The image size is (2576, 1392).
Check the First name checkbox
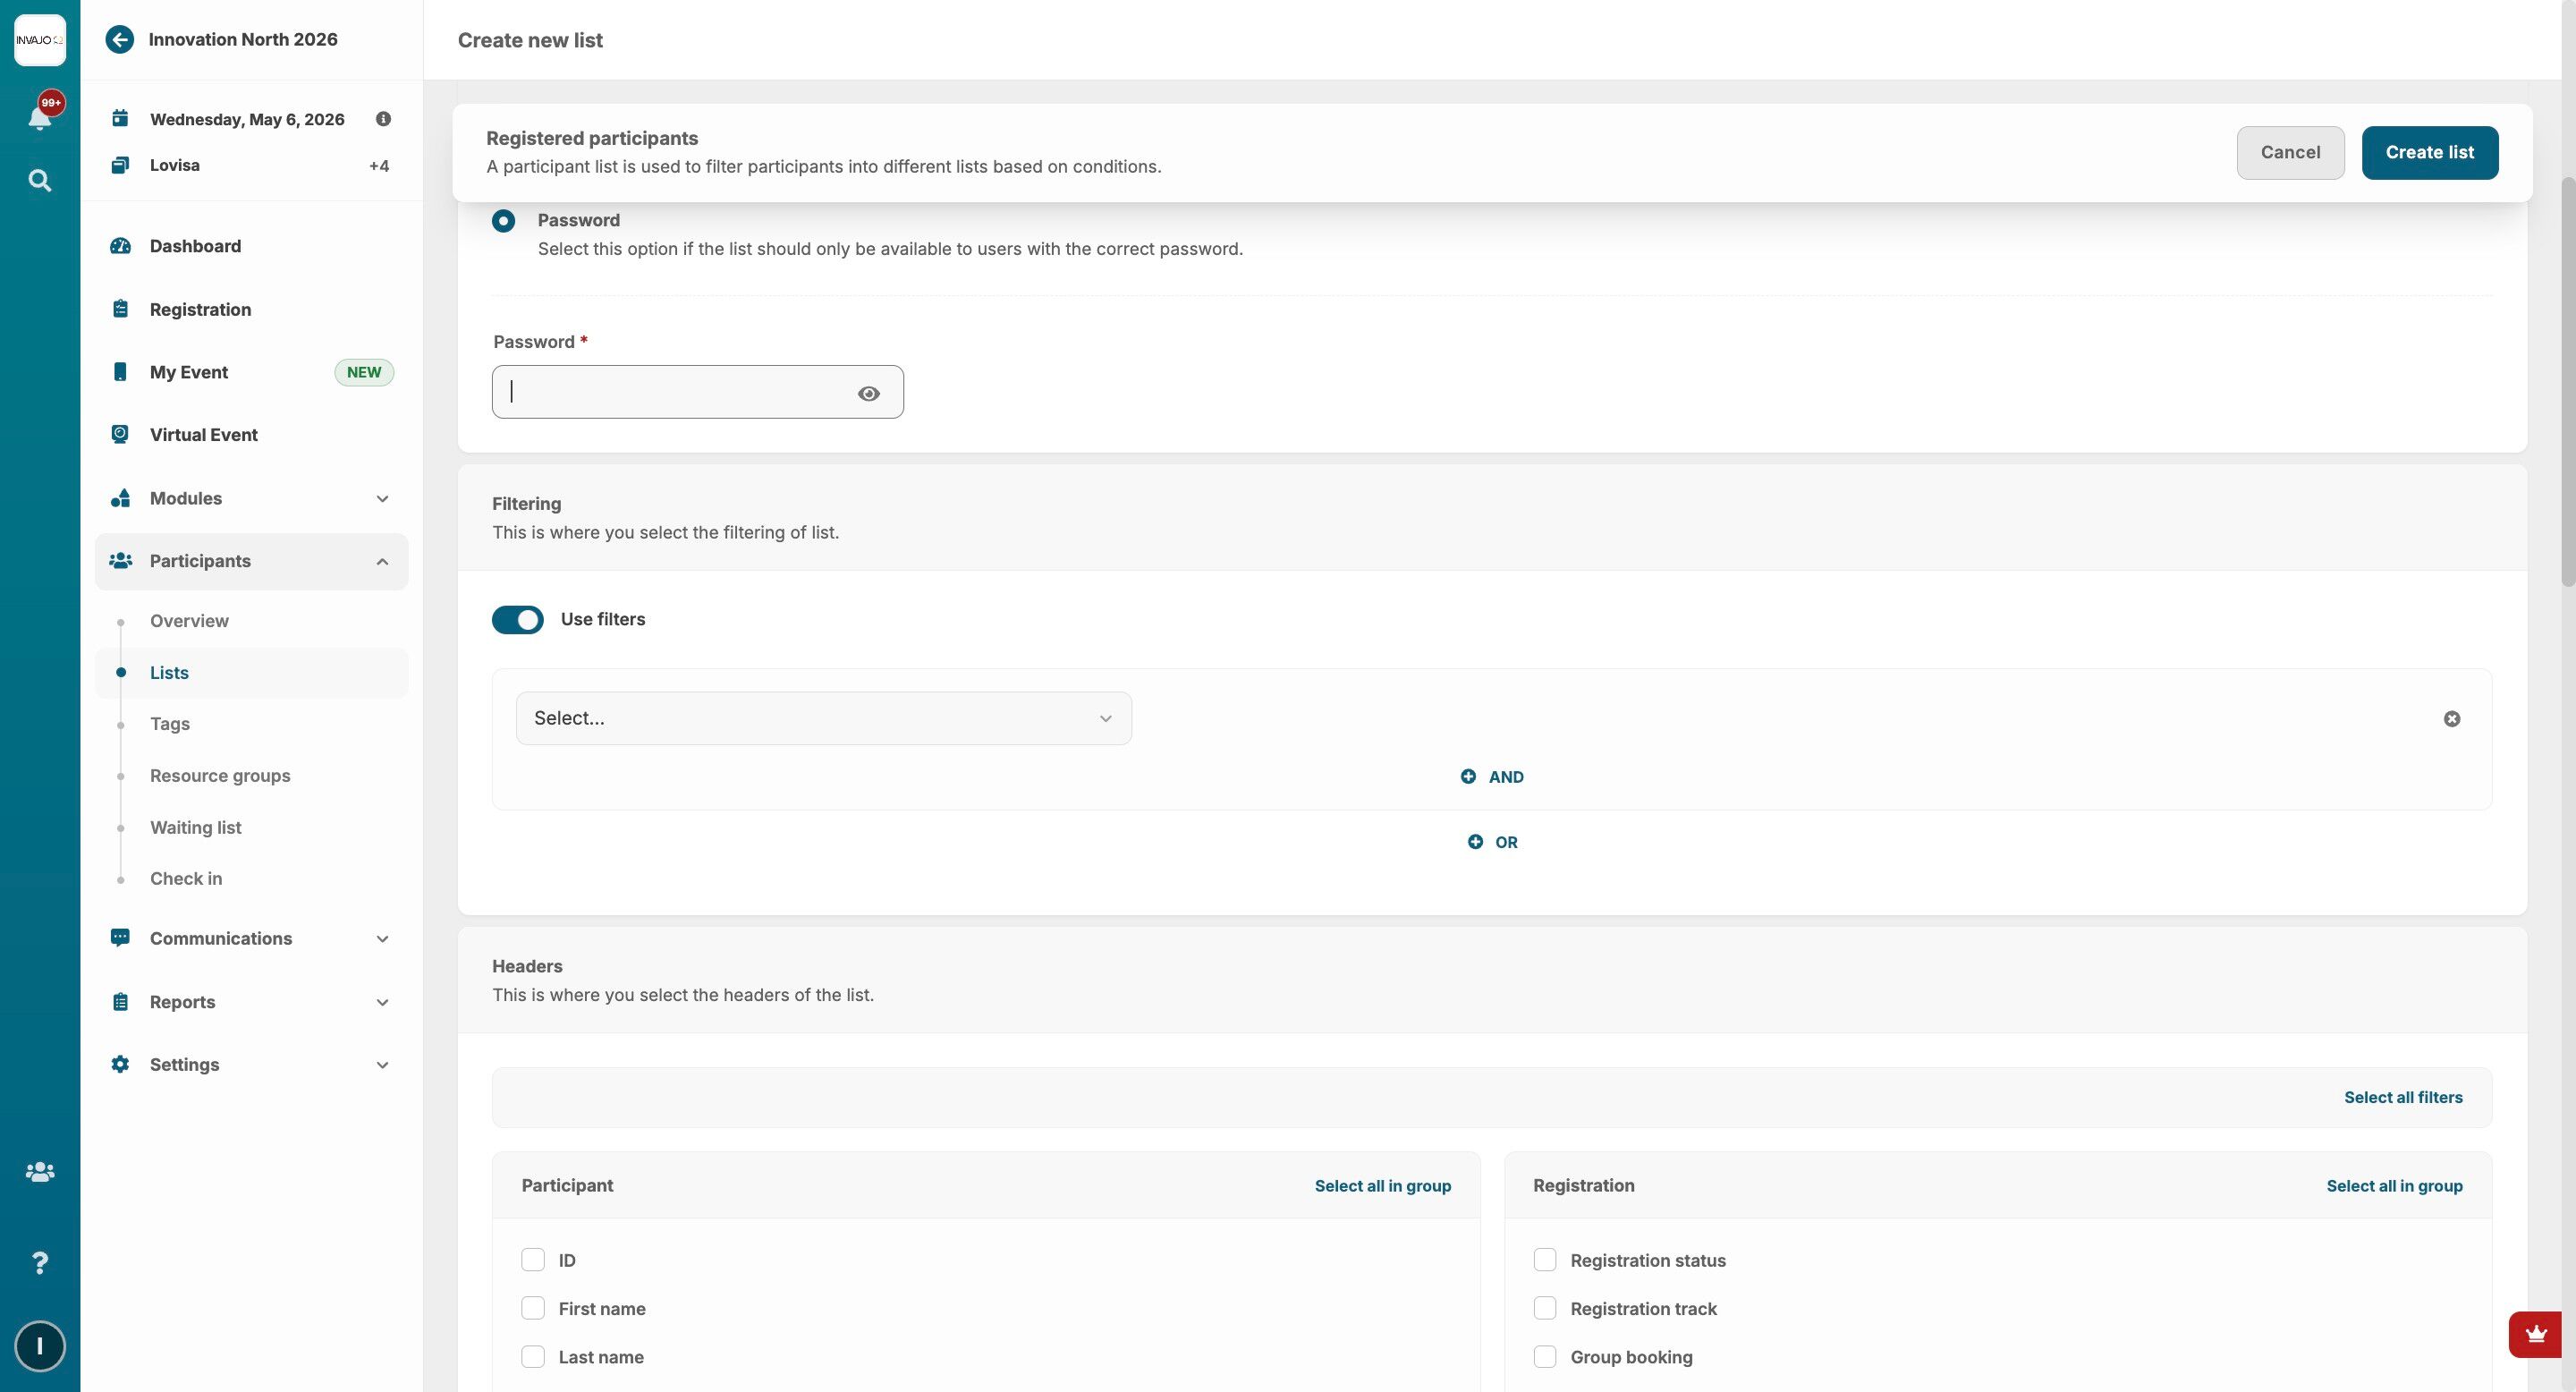(533, 1308)
